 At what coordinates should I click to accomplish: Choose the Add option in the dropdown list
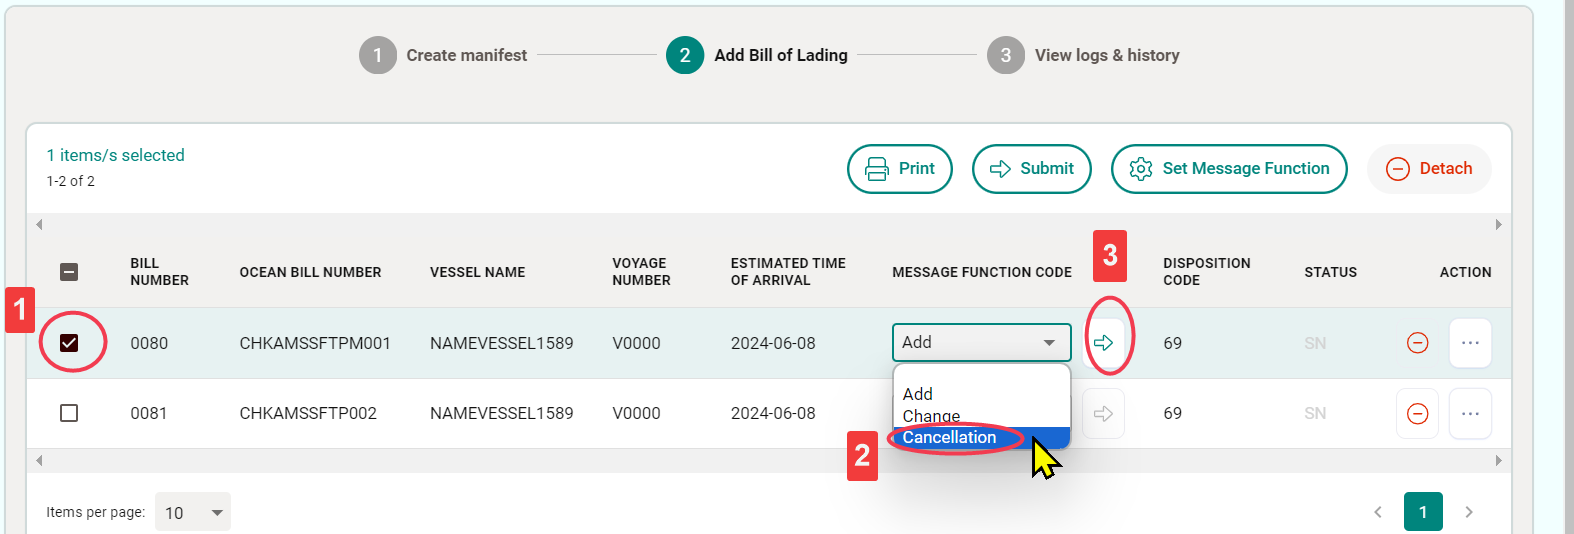click(918, 394)
